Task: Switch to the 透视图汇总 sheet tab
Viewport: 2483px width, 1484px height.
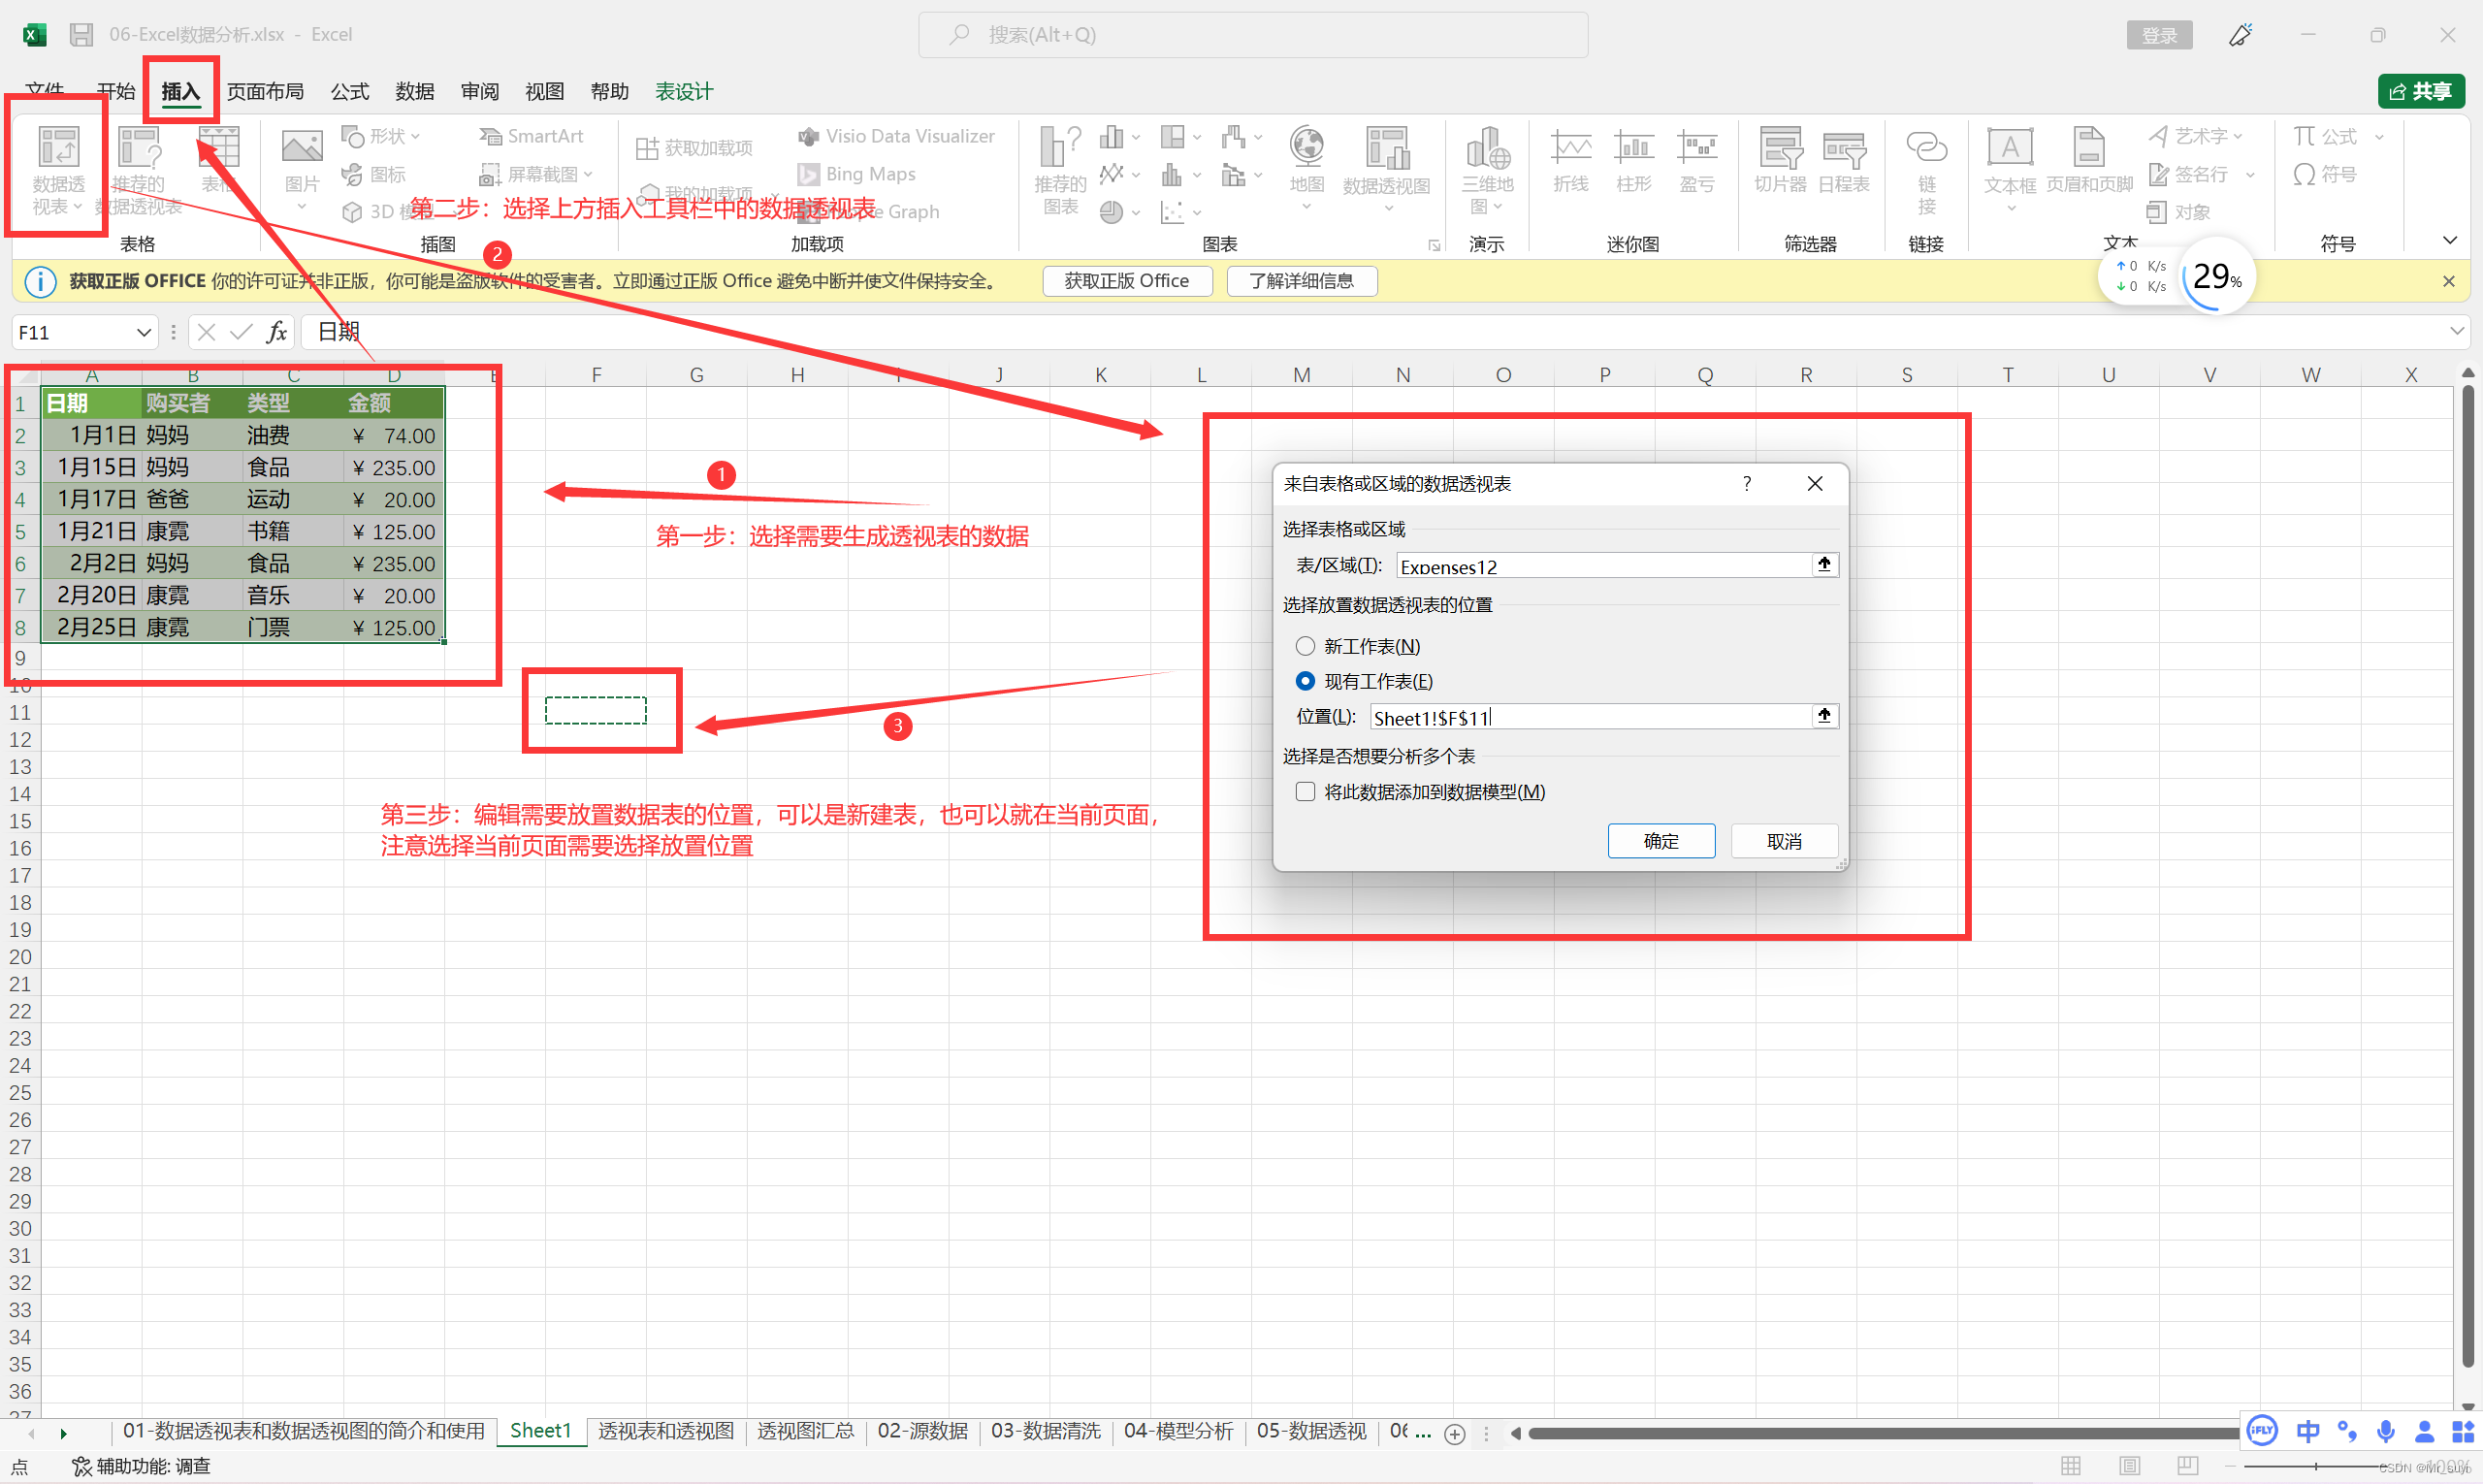Action: click(805, 1431)
